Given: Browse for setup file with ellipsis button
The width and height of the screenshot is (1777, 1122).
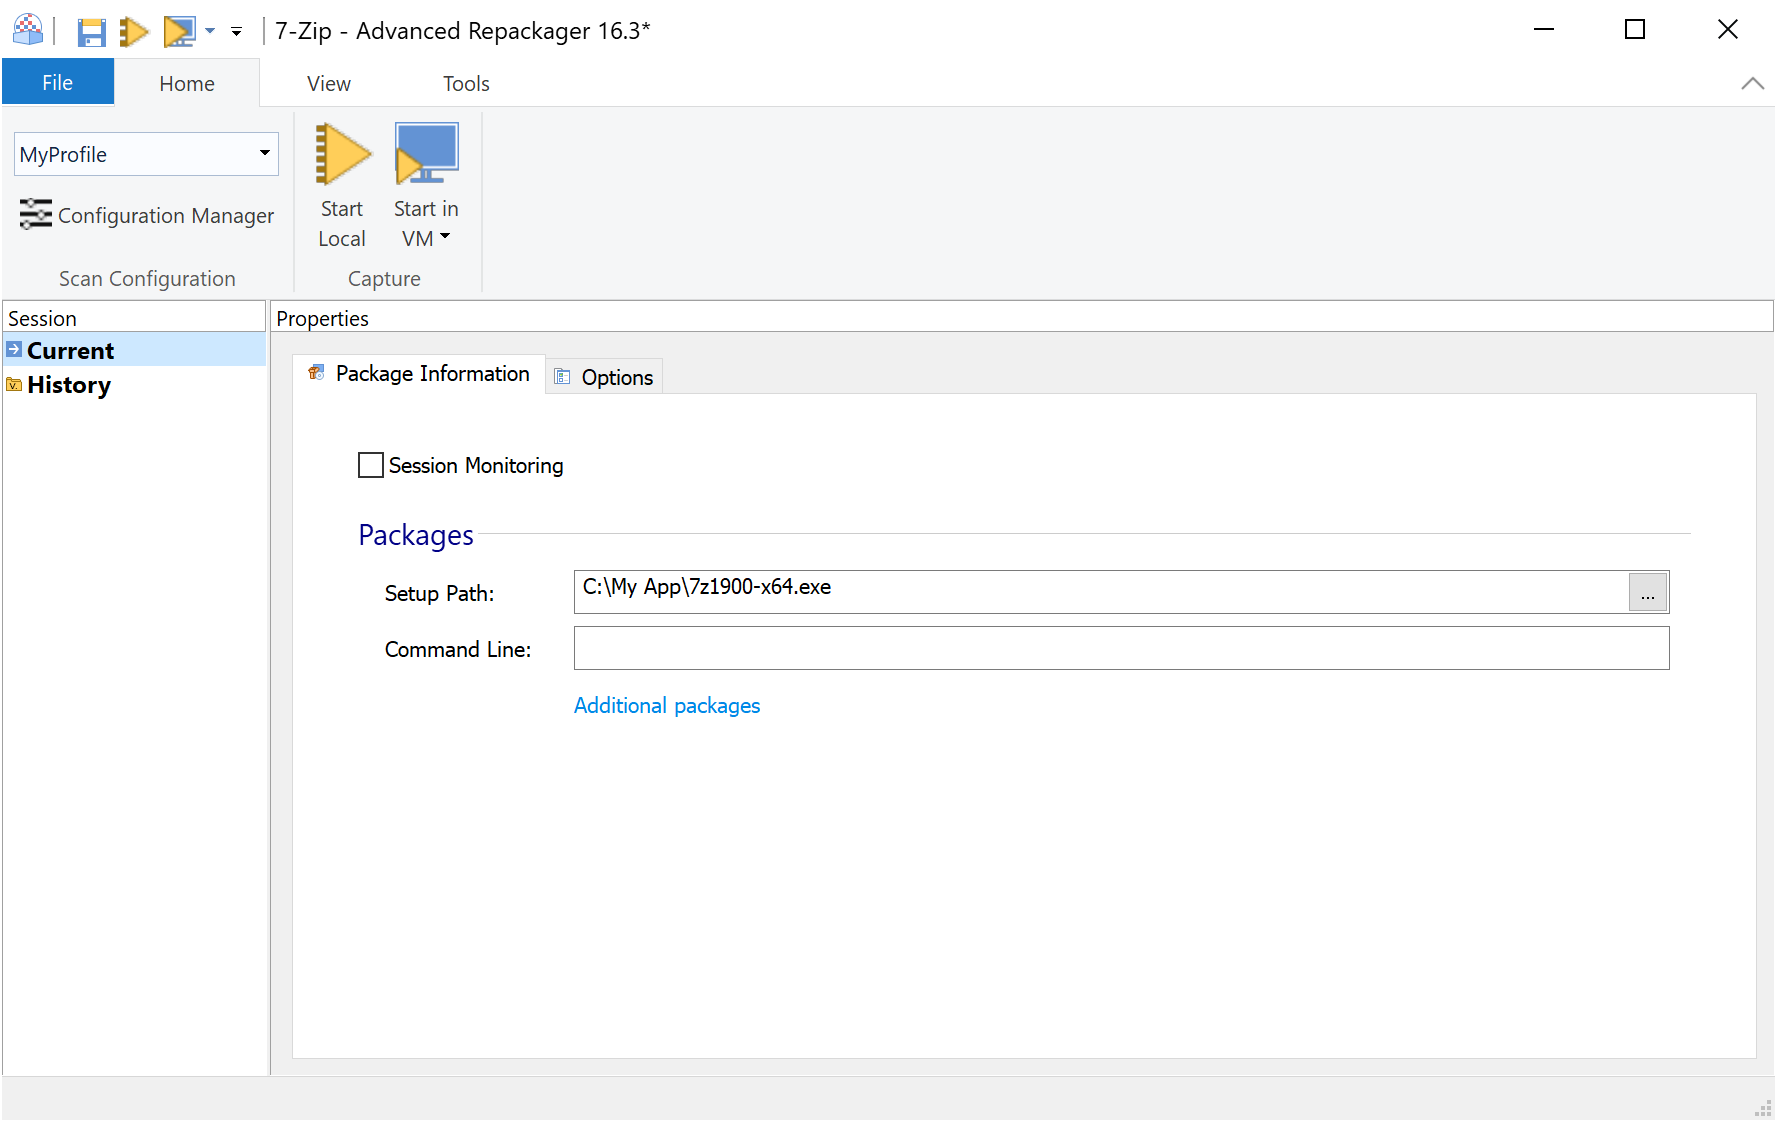Looking at the screenshot, I should [1648, 592].
